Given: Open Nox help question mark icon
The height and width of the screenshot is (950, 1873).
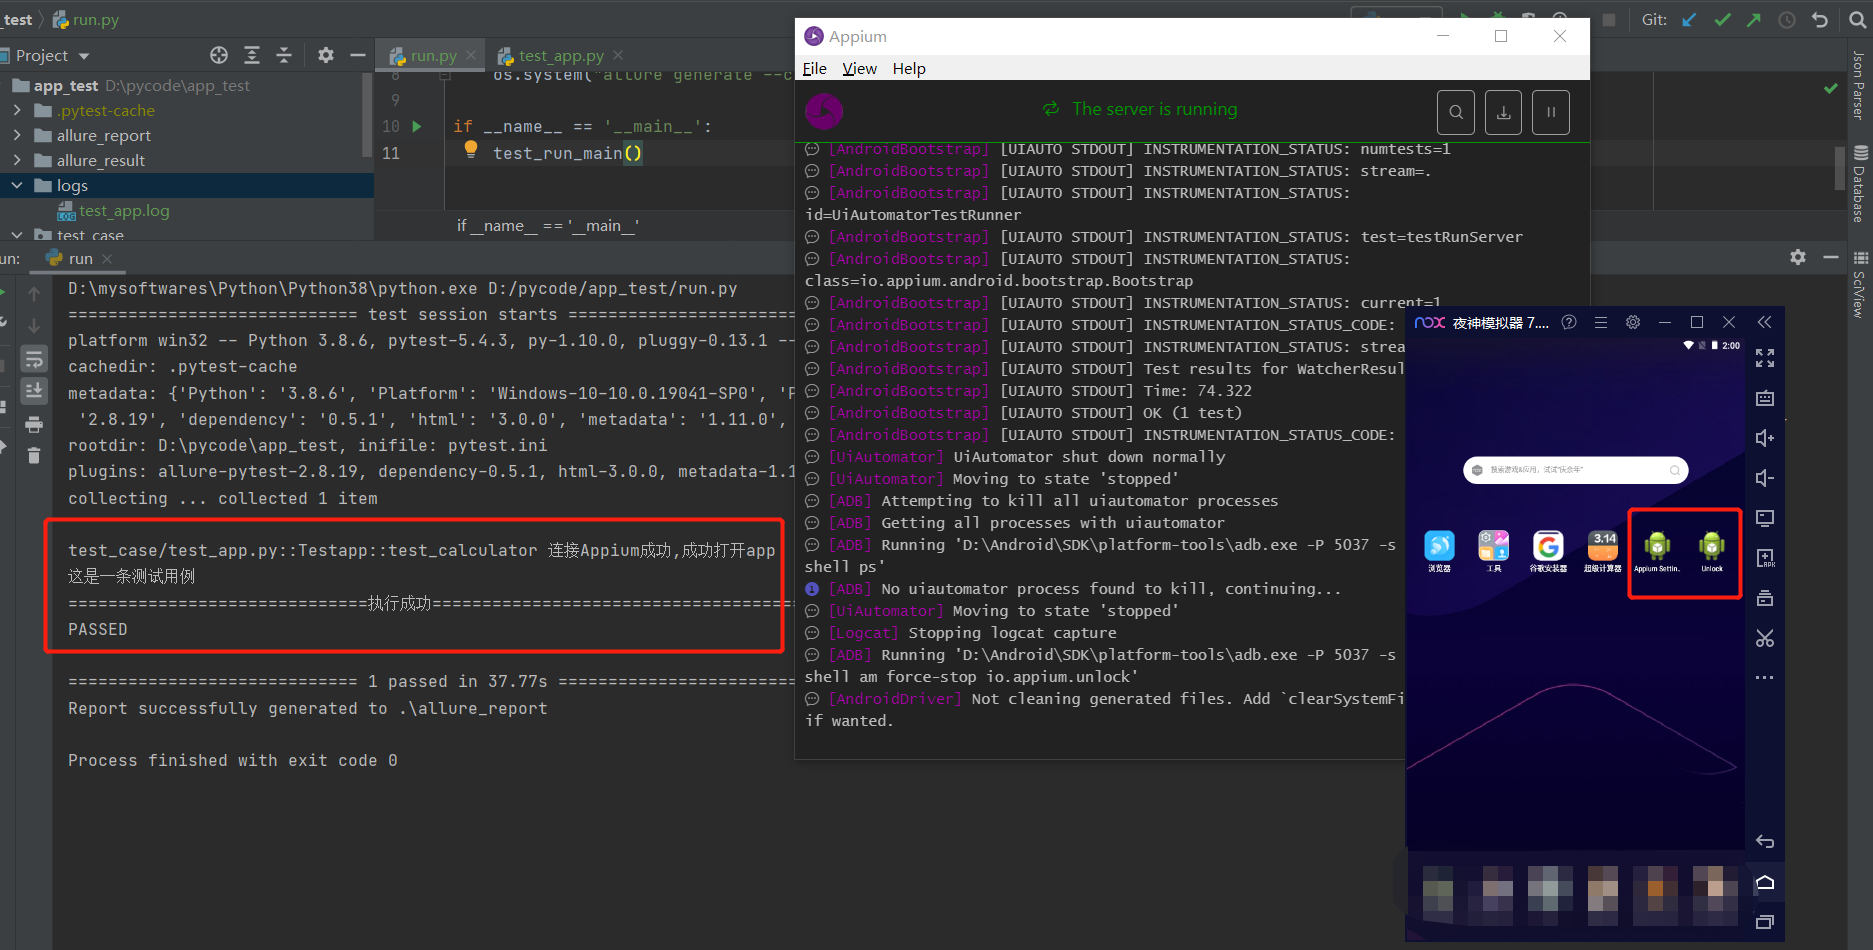Looking at the screenshot, I should [x=1569, y=322].
